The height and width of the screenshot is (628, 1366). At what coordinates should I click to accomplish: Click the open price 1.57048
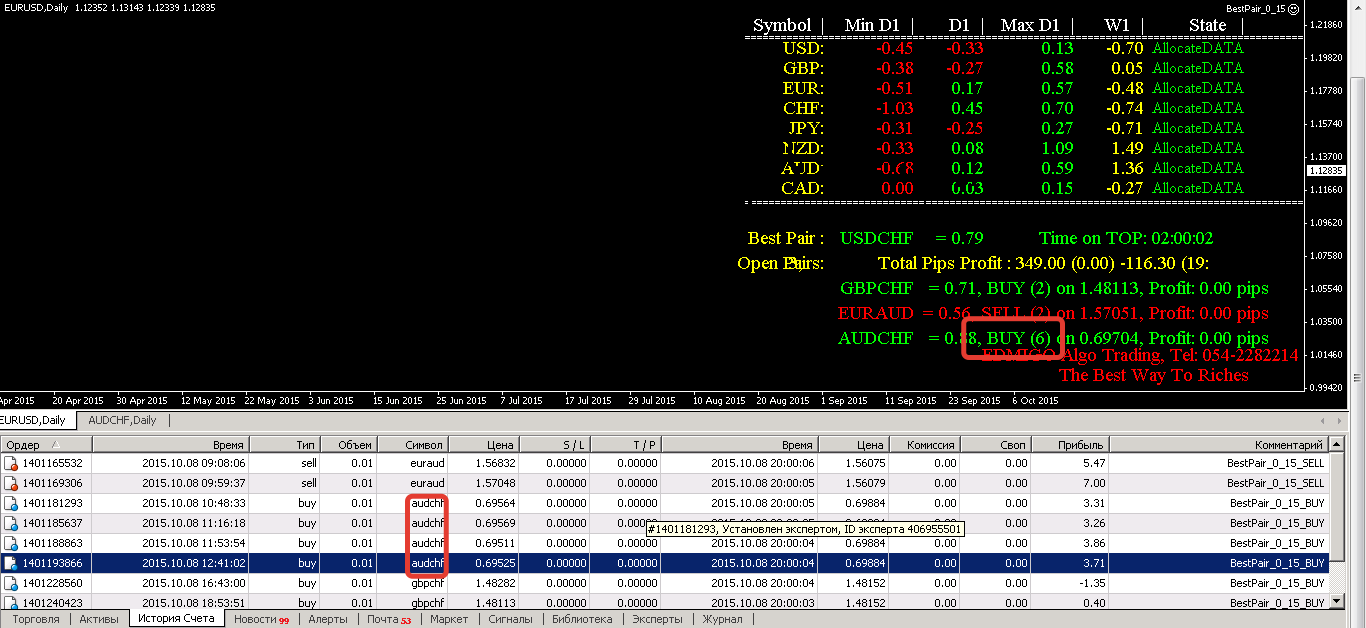(495, 483)
